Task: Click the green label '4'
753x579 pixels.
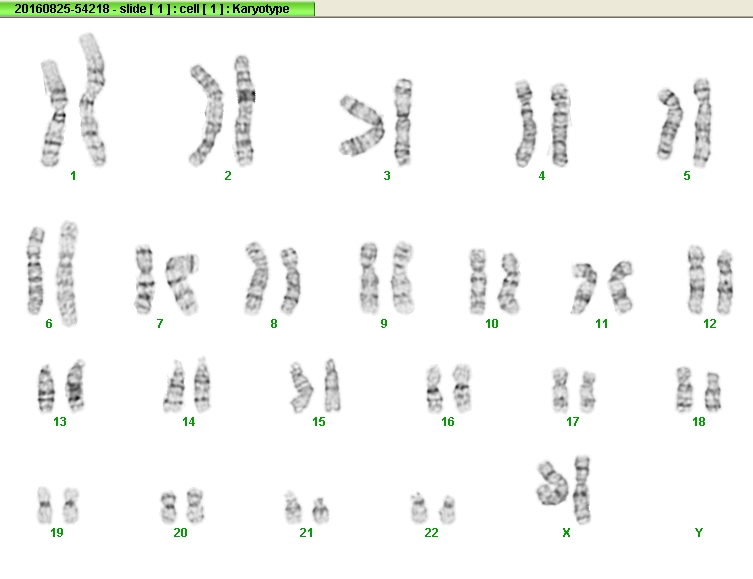Action: click(x=542, y=176)
